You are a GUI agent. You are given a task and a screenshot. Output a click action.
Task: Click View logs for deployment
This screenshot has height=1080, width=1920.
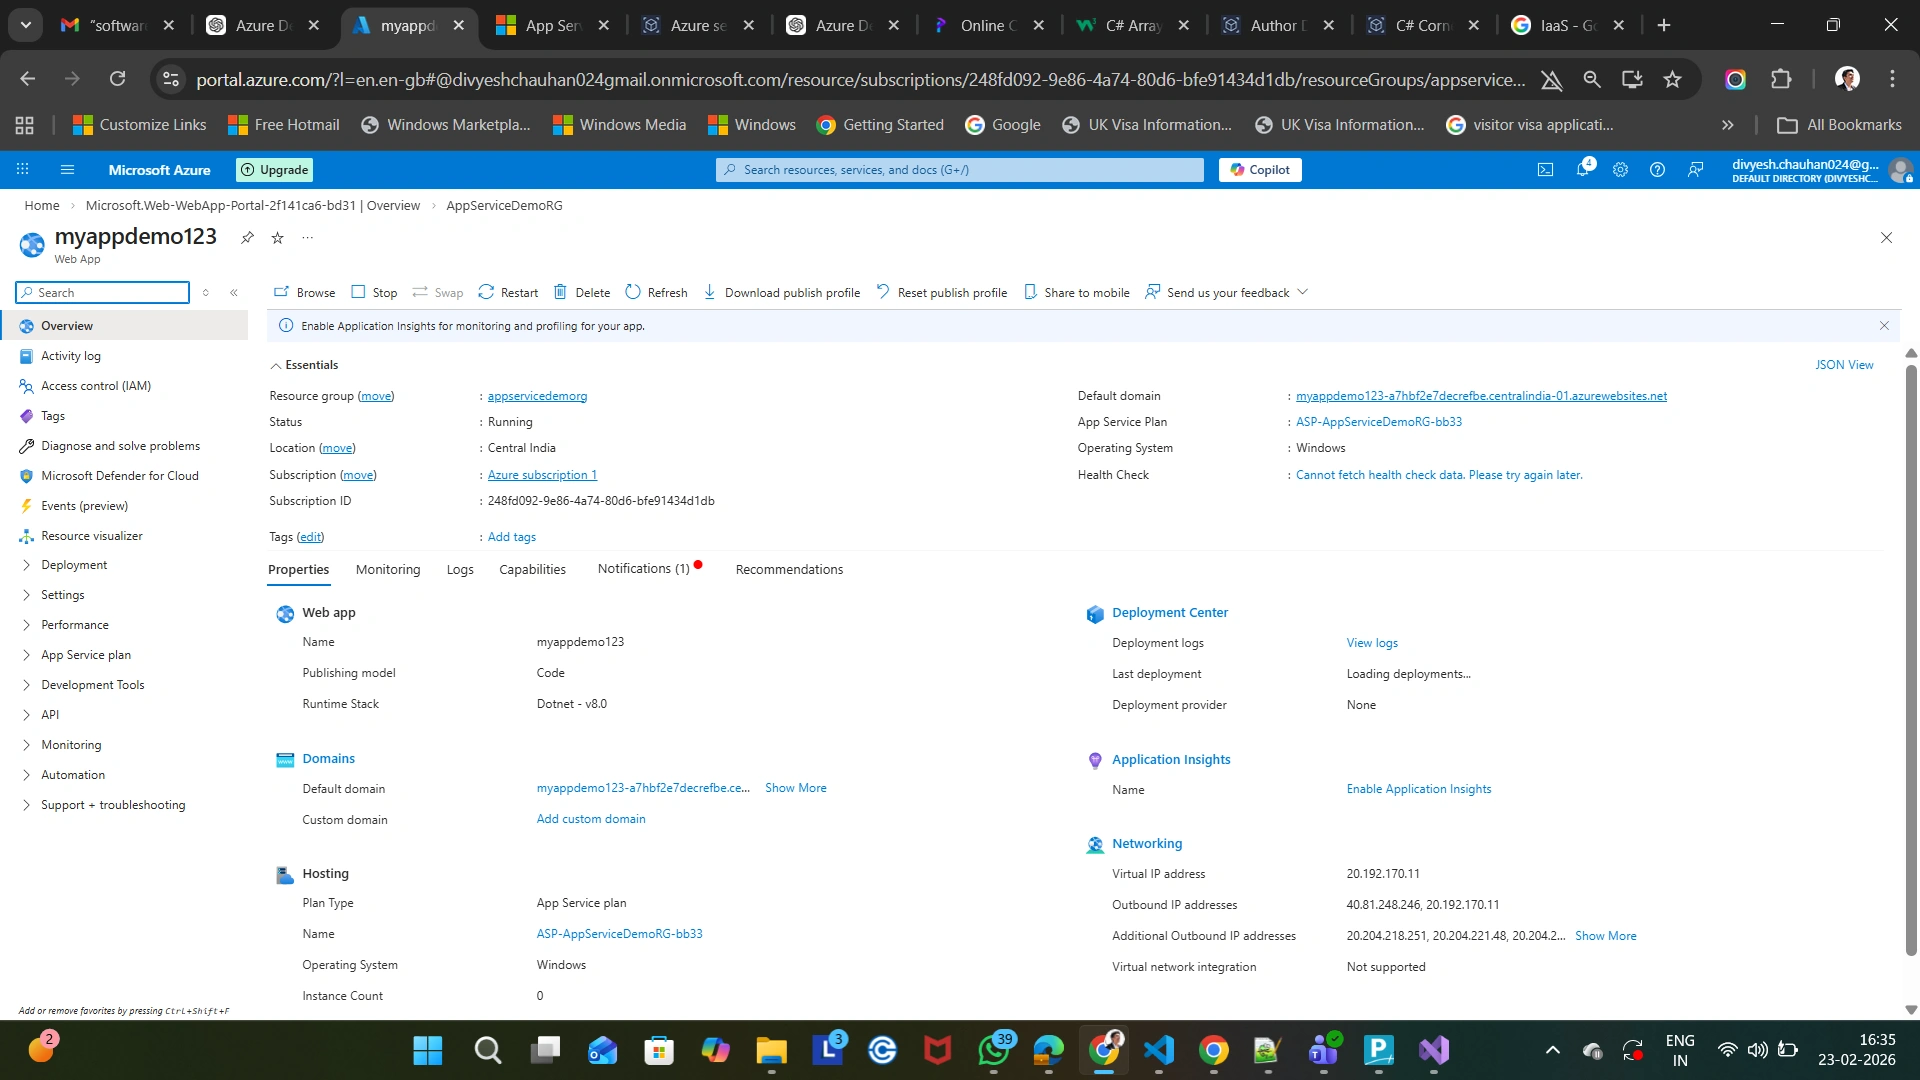point(1372,643)
